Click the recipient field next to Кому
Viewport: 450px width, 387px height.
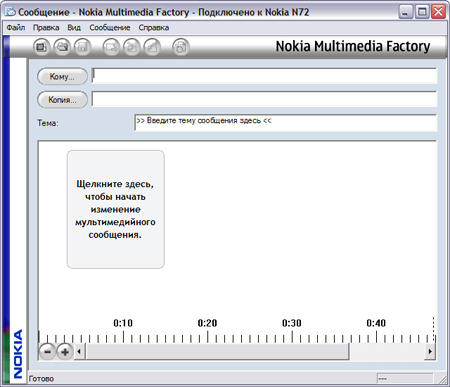coord(264,76)
